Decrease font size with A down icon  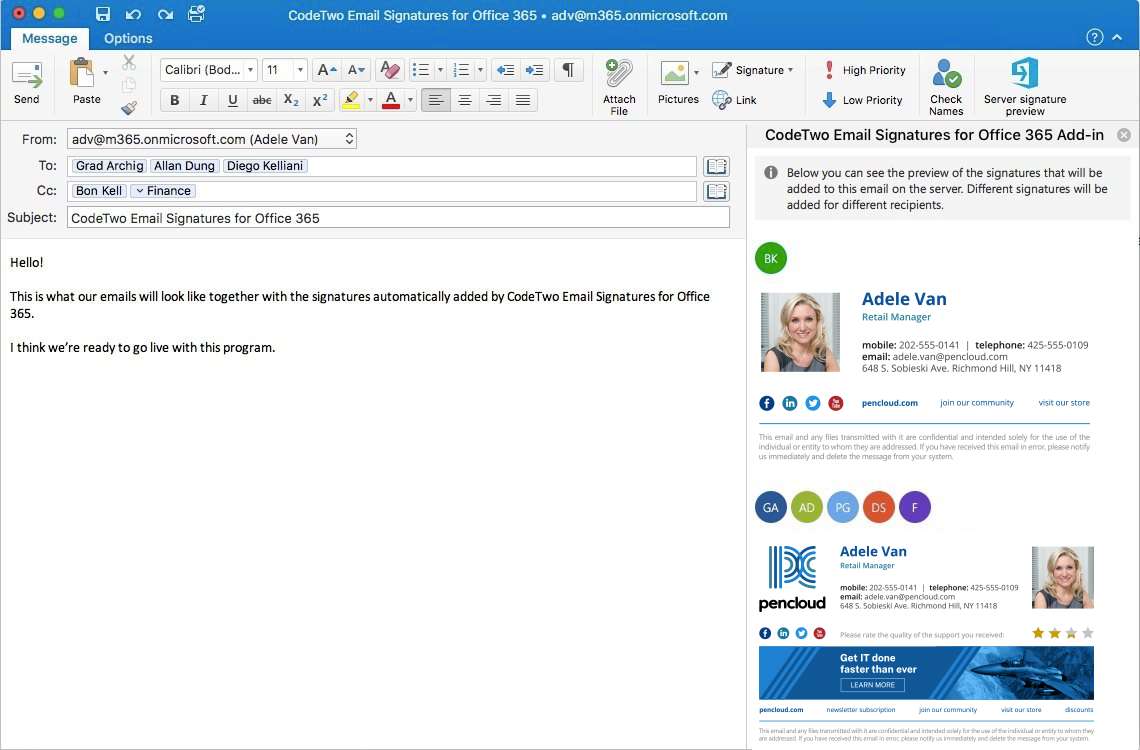(356, 70)
